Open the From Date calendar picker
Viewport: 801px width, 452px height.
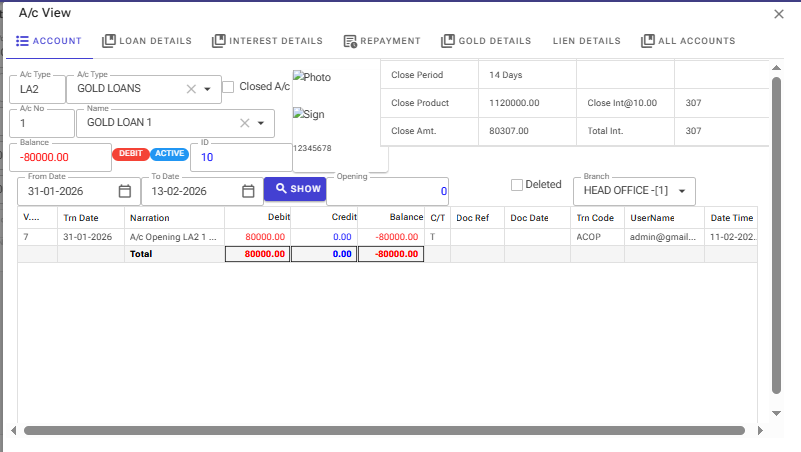click(x=125, y=191)
